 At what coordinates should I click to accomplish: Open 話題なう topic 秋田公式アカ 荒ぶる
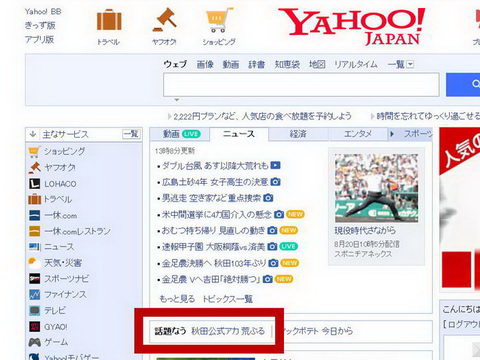(x=228, y=331)
